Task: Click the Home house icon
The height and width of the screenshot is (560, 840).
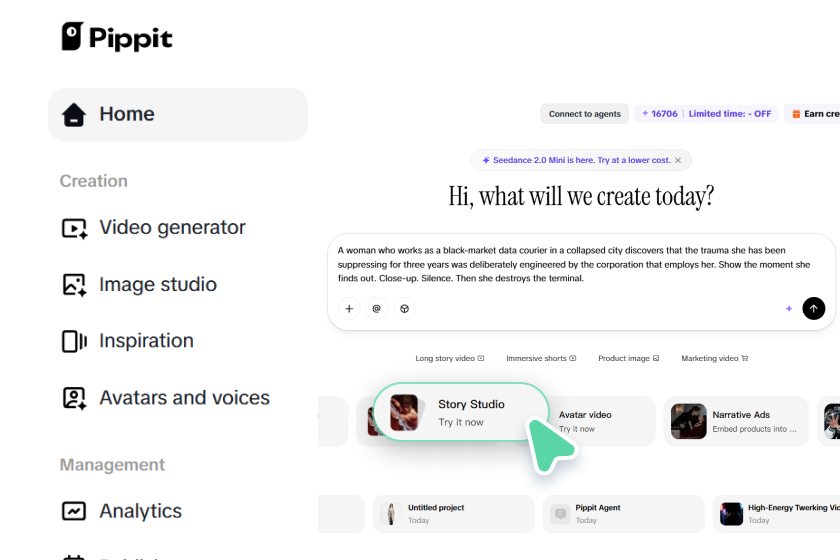Action: (x=74, y=115)
